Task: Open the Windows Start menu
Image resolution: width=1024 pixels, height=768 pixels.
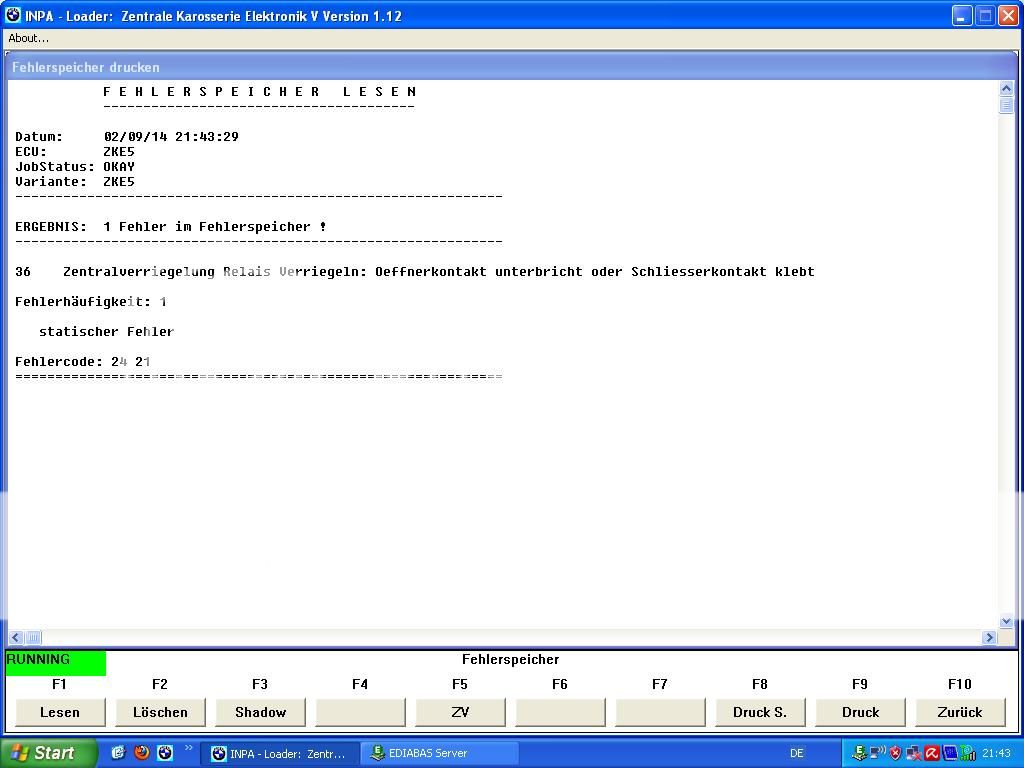Action: pos(49,753)
